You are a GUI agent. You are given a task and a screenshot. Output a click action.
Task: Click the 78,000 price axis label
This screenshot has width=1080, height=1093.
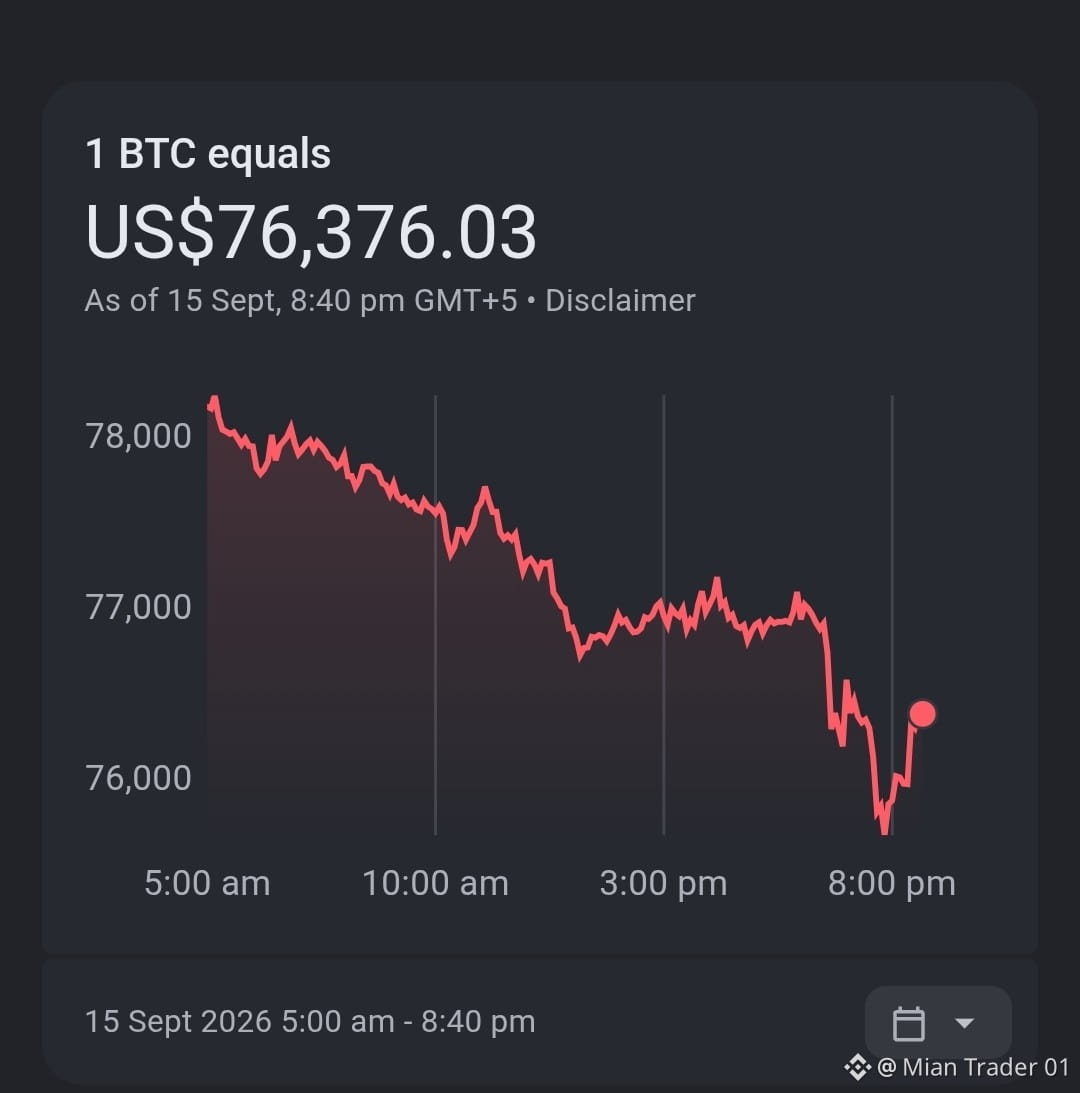tap(138, 436)
